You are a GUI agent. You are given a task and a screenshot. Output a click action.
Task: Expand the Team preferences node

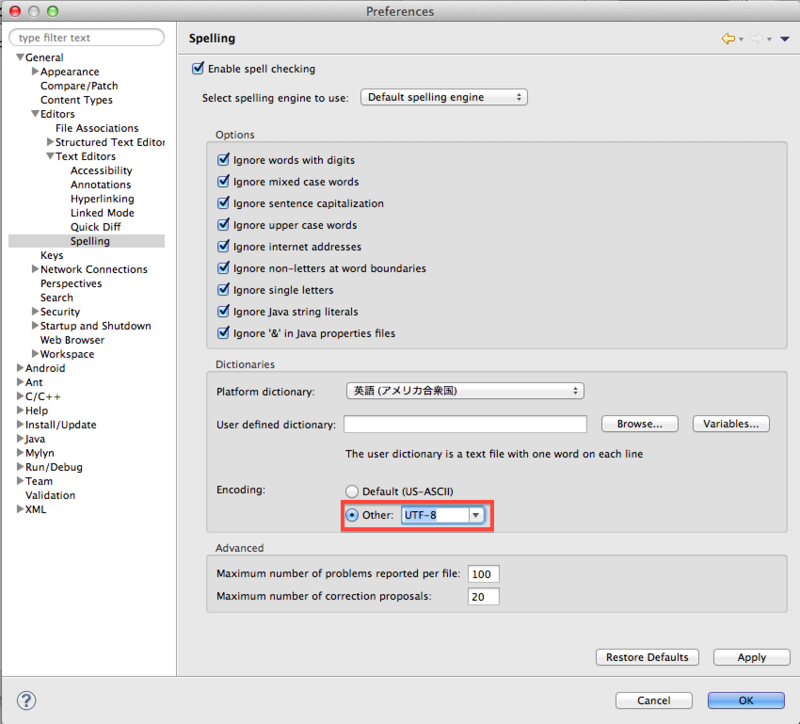pos(20,481)
